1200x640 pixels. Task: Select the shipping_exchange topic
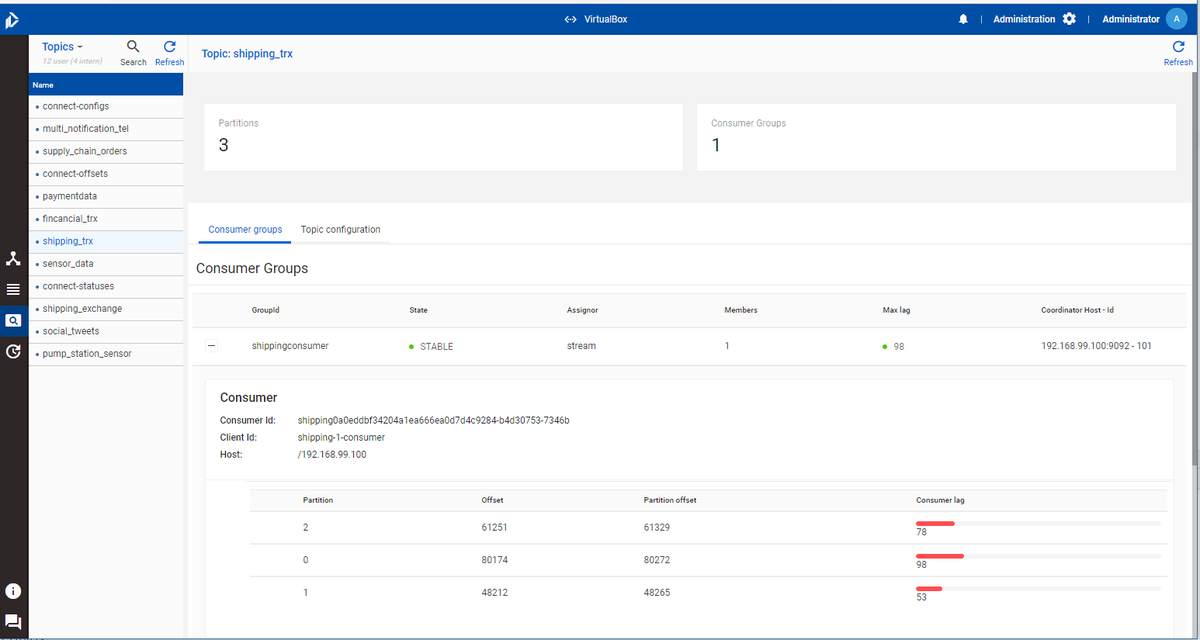[106, 309]
